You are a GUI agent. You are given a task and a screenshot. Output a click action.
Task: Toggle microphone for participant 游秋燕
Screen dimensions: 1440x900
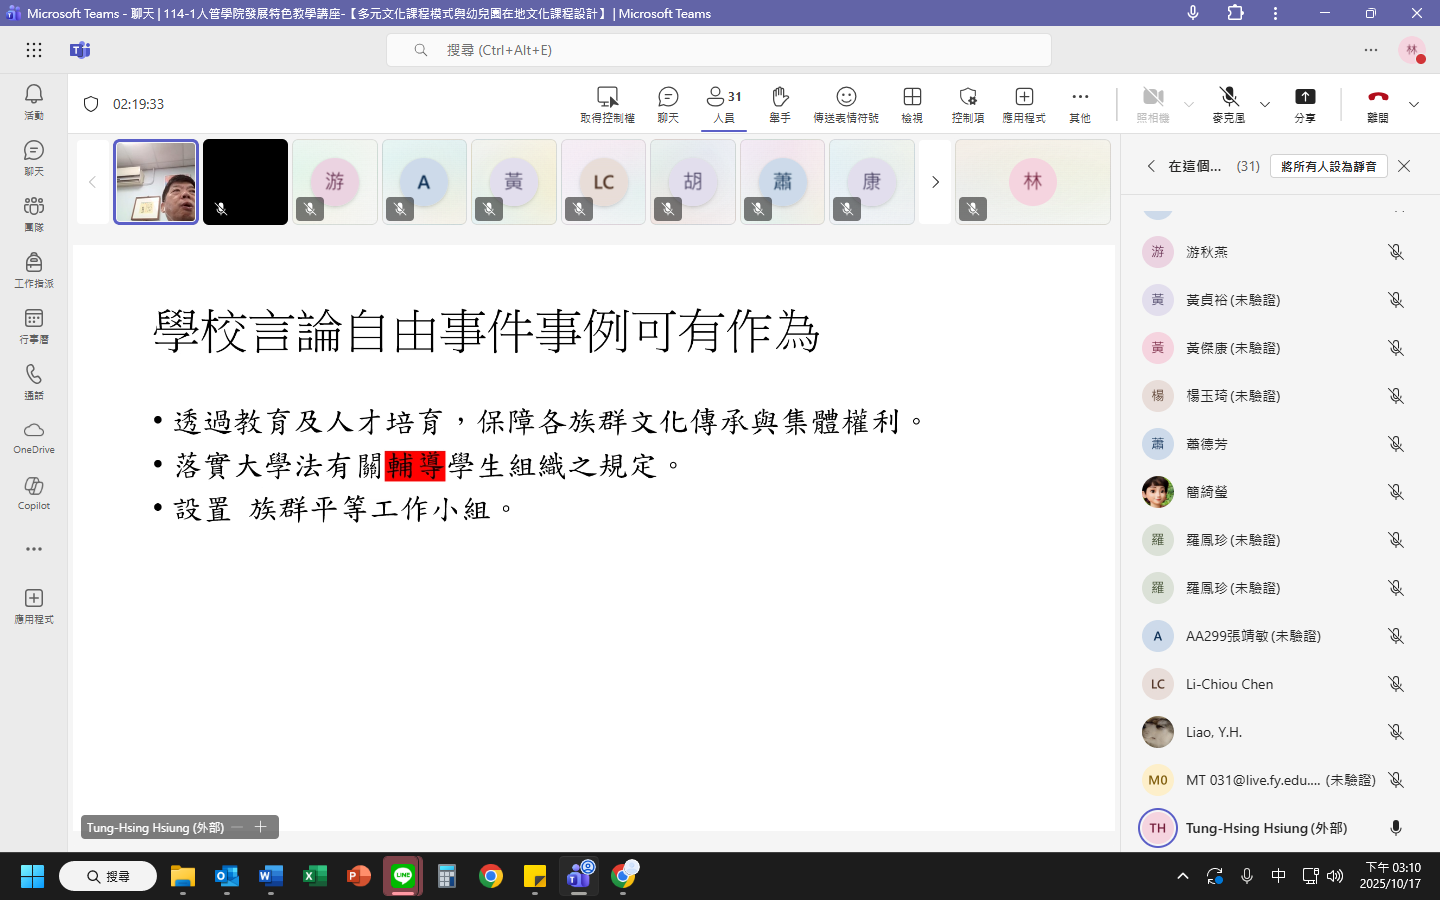(1396, 252)
